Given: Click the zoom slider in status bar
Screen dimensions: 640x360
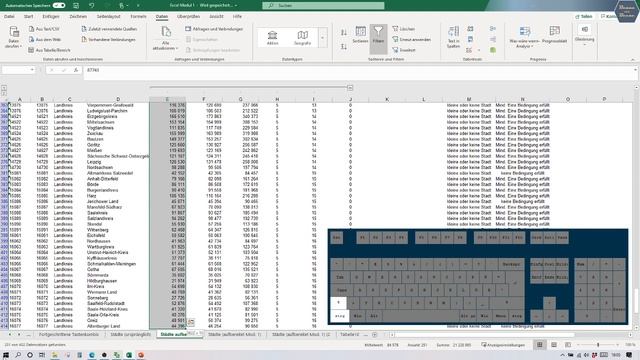Looking at the screenshot, I should (598, 345).
